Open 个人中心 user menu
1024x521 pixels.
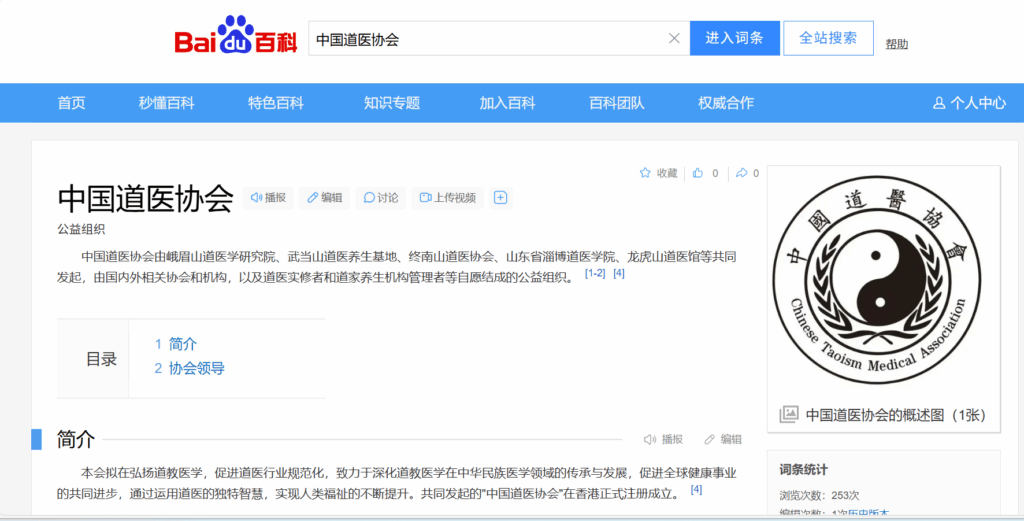click(x=970, y=103)
